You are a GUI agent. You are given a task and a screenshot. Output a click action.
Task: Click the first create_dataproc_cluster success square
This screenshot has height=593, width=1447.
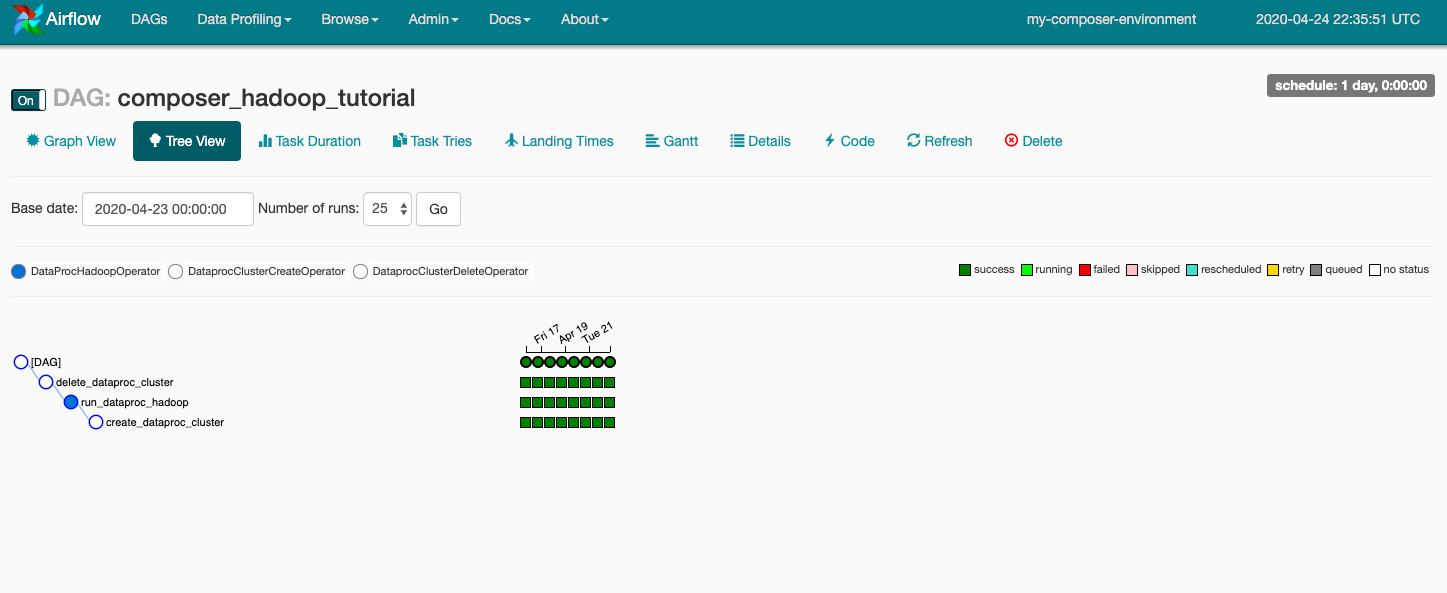point(525,423)
